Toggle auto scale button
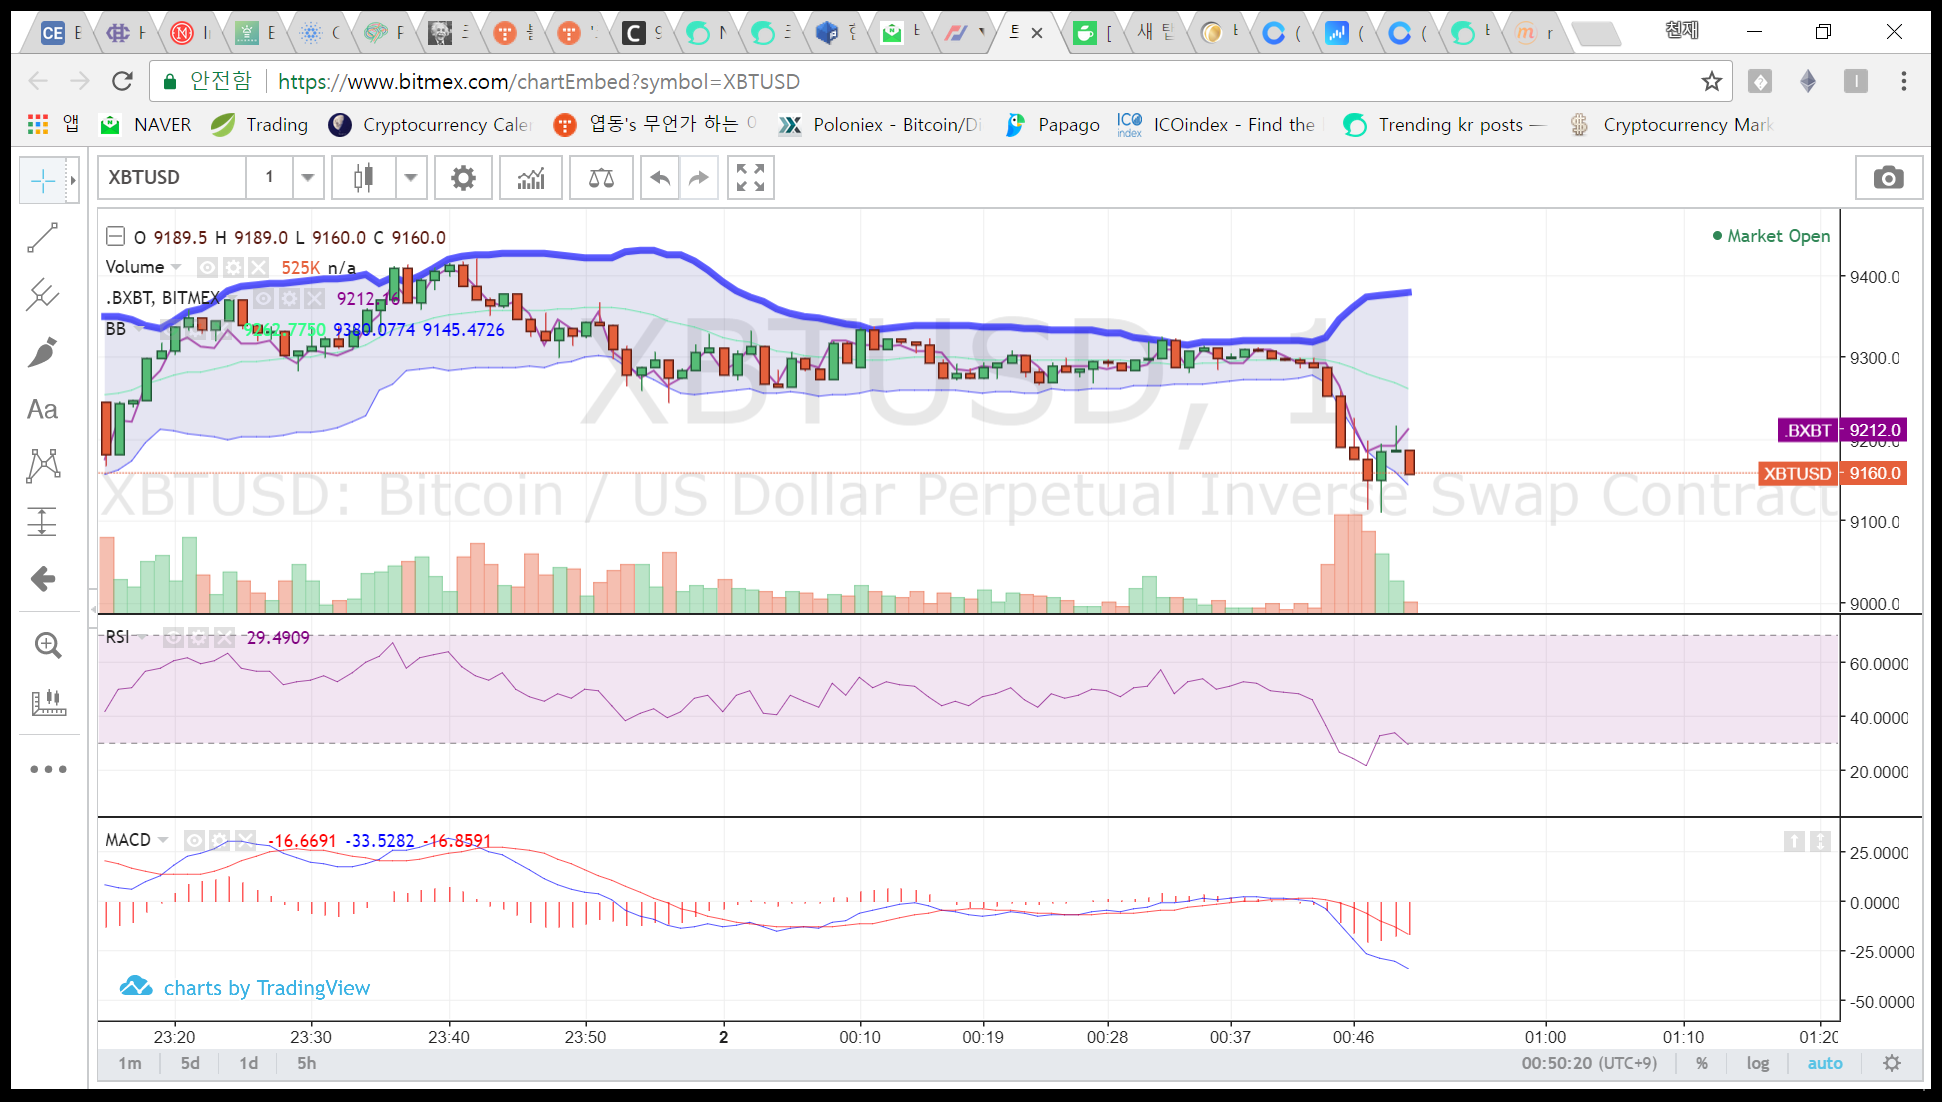1942x1102 pixels. (x=1825, y=1063)
